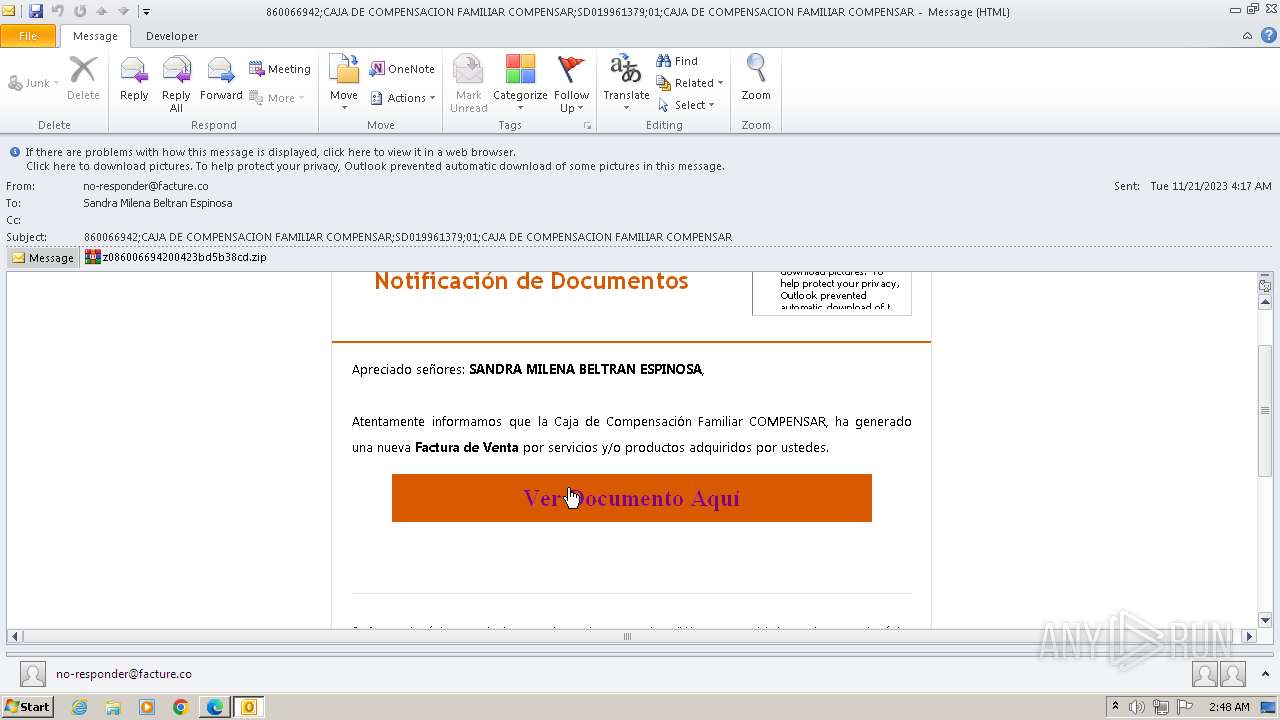The image size is (1280, 720).
Task: Collapse the ribbon with the caret
Action: pos(1247,35)
